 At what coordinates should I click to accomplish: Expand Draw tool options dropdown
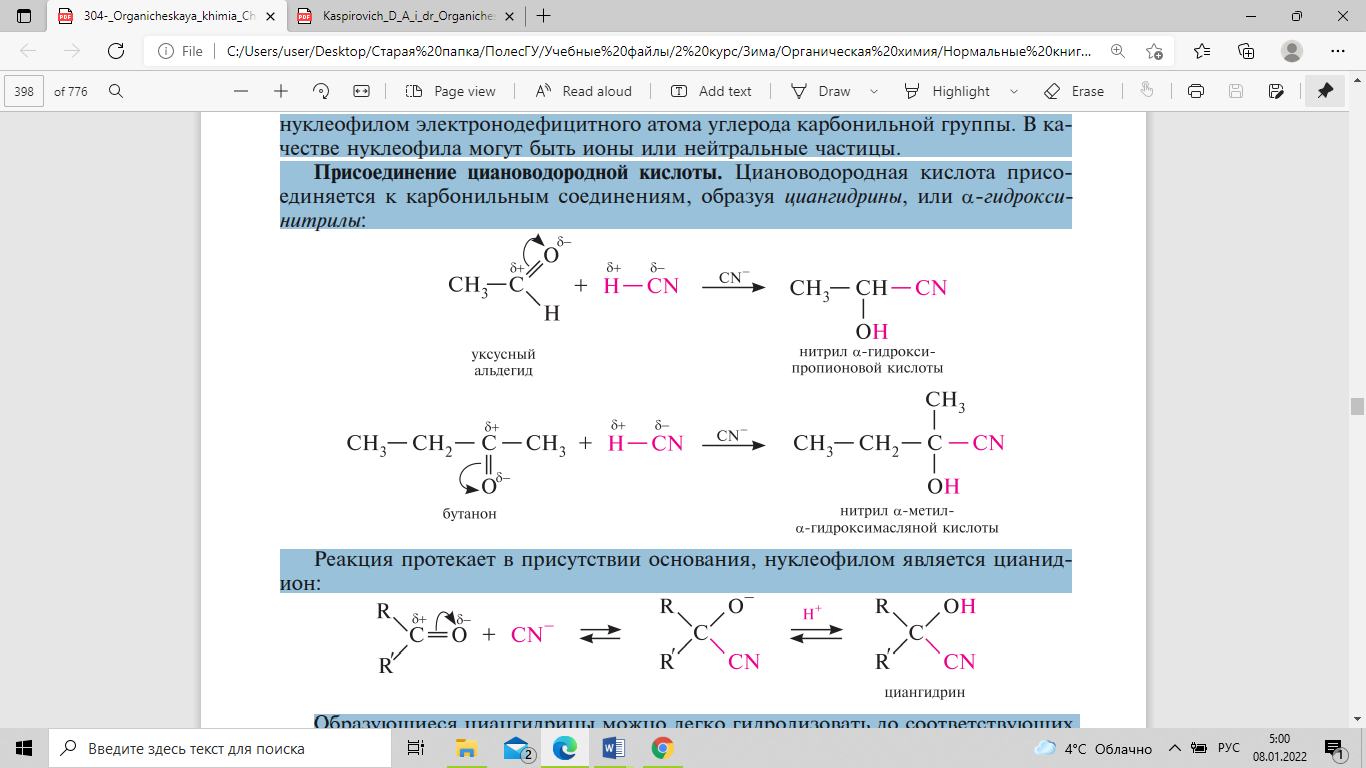874,91
